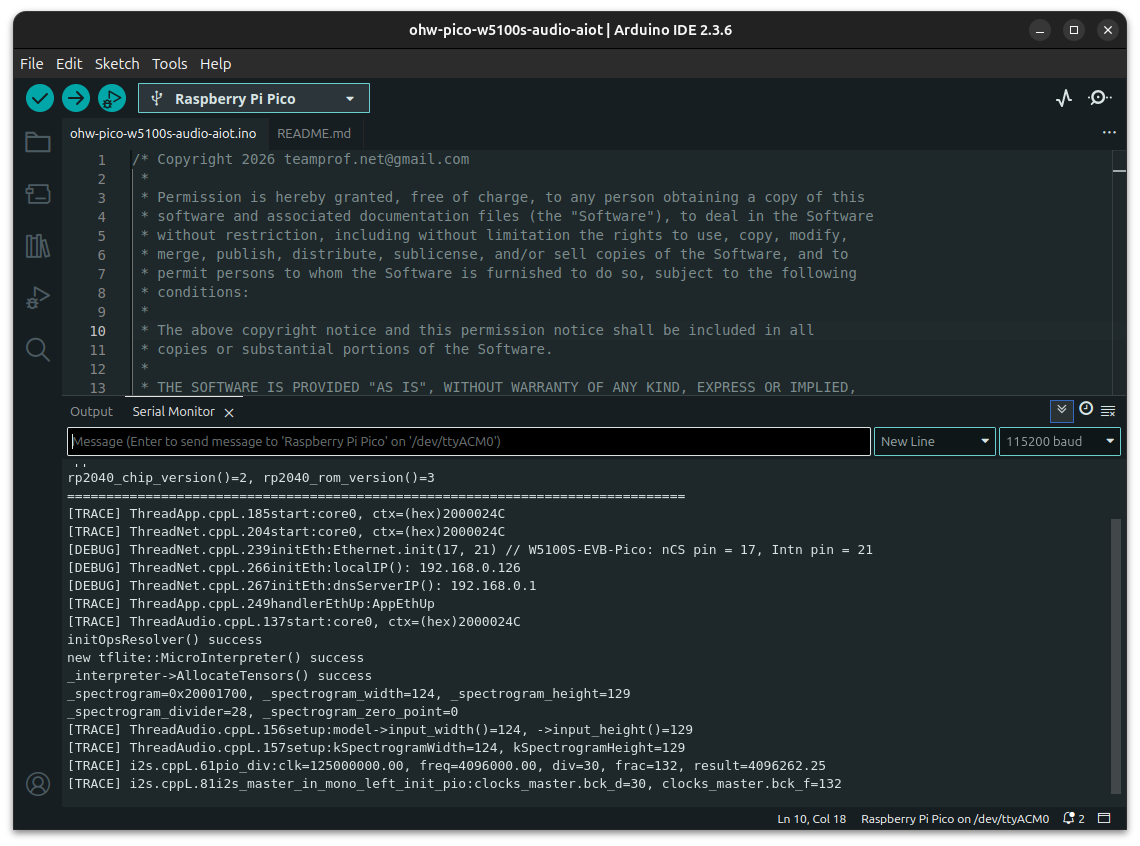Toggle autoscroll in Serial Monitor

point(1061,410)
